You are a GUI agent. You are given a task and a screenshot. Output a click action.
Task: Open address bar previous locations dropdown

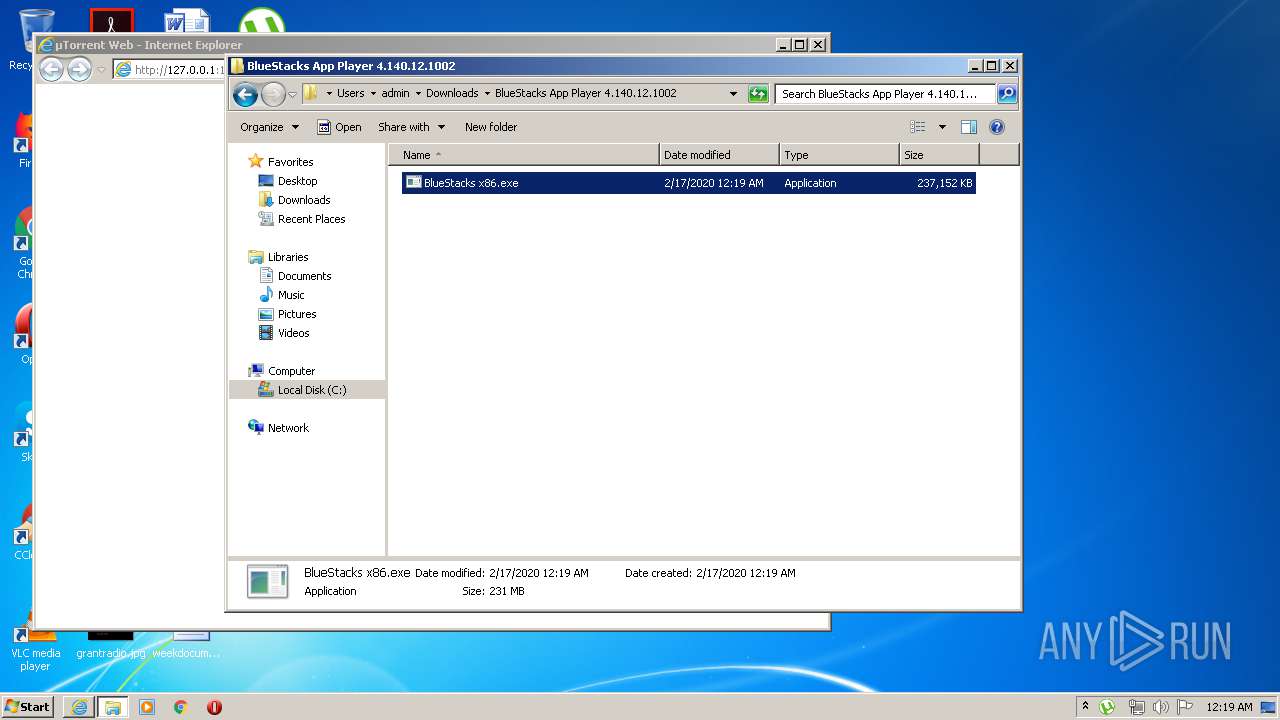click(733, 94)
